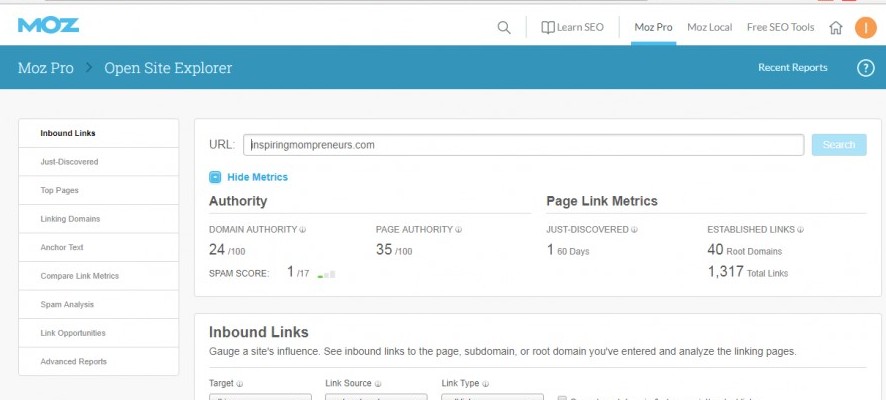
Task: Click the Link Source info icon
Action: point(377,384)
